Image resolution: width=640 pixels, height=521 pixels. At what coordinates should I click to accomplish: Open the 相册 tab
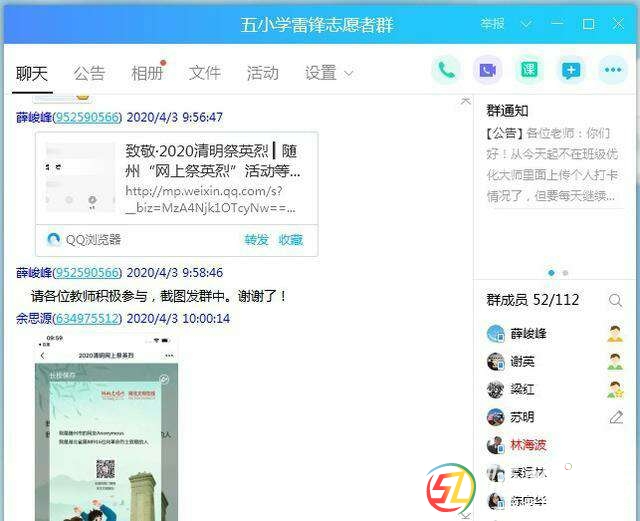pos(147,73)
